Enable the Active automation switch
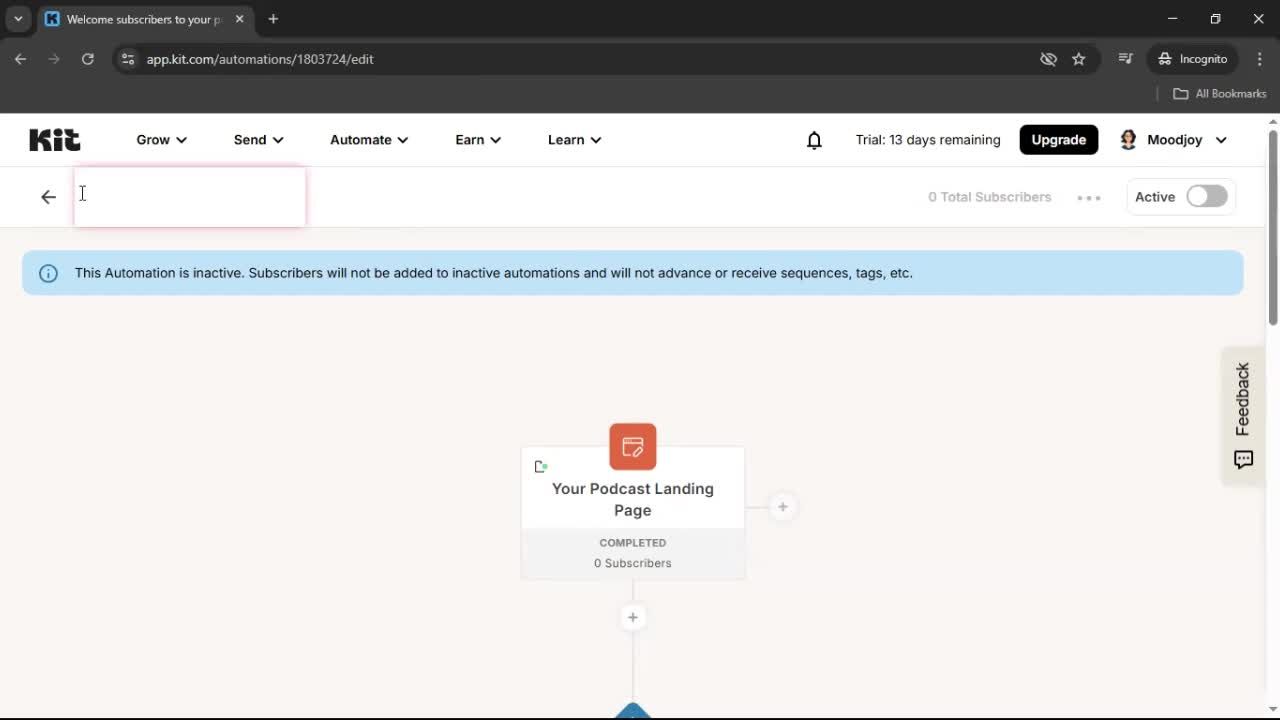The width and height of the screenshot is (1280, 720). tap(1206, 196)
